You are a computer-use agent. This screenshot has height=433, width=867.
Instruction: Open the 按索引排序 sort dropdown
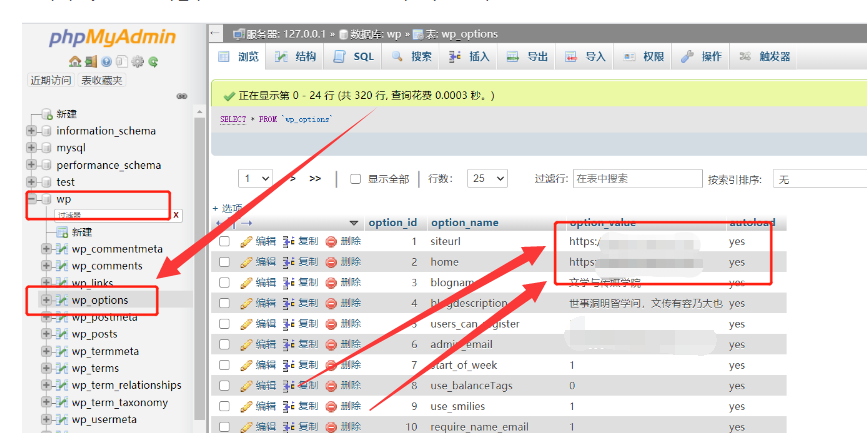(819, 179)
